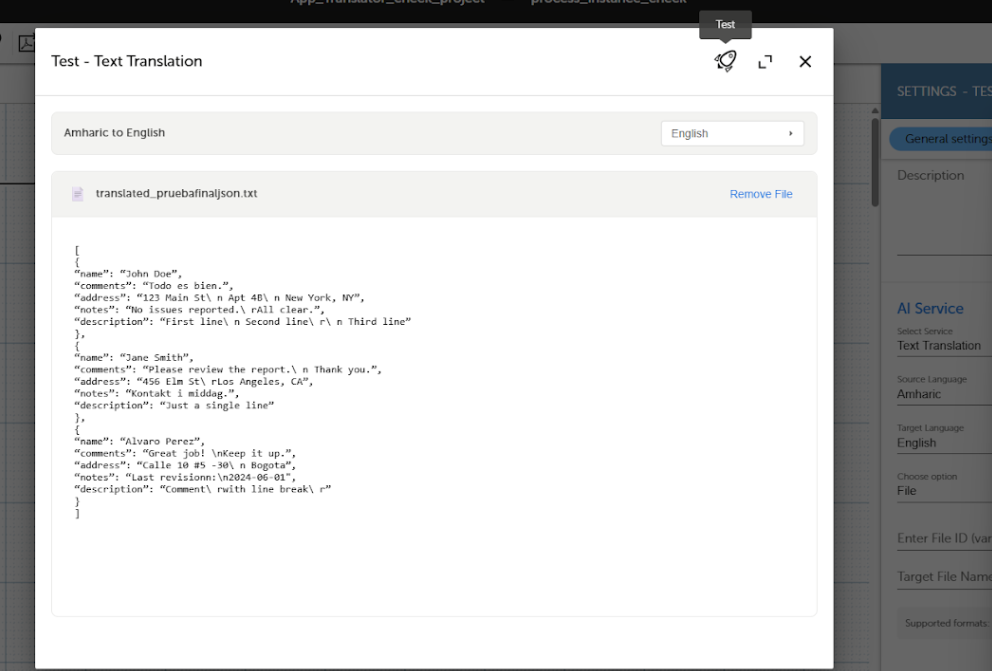Open General settings tab in Settings panel

941,139
